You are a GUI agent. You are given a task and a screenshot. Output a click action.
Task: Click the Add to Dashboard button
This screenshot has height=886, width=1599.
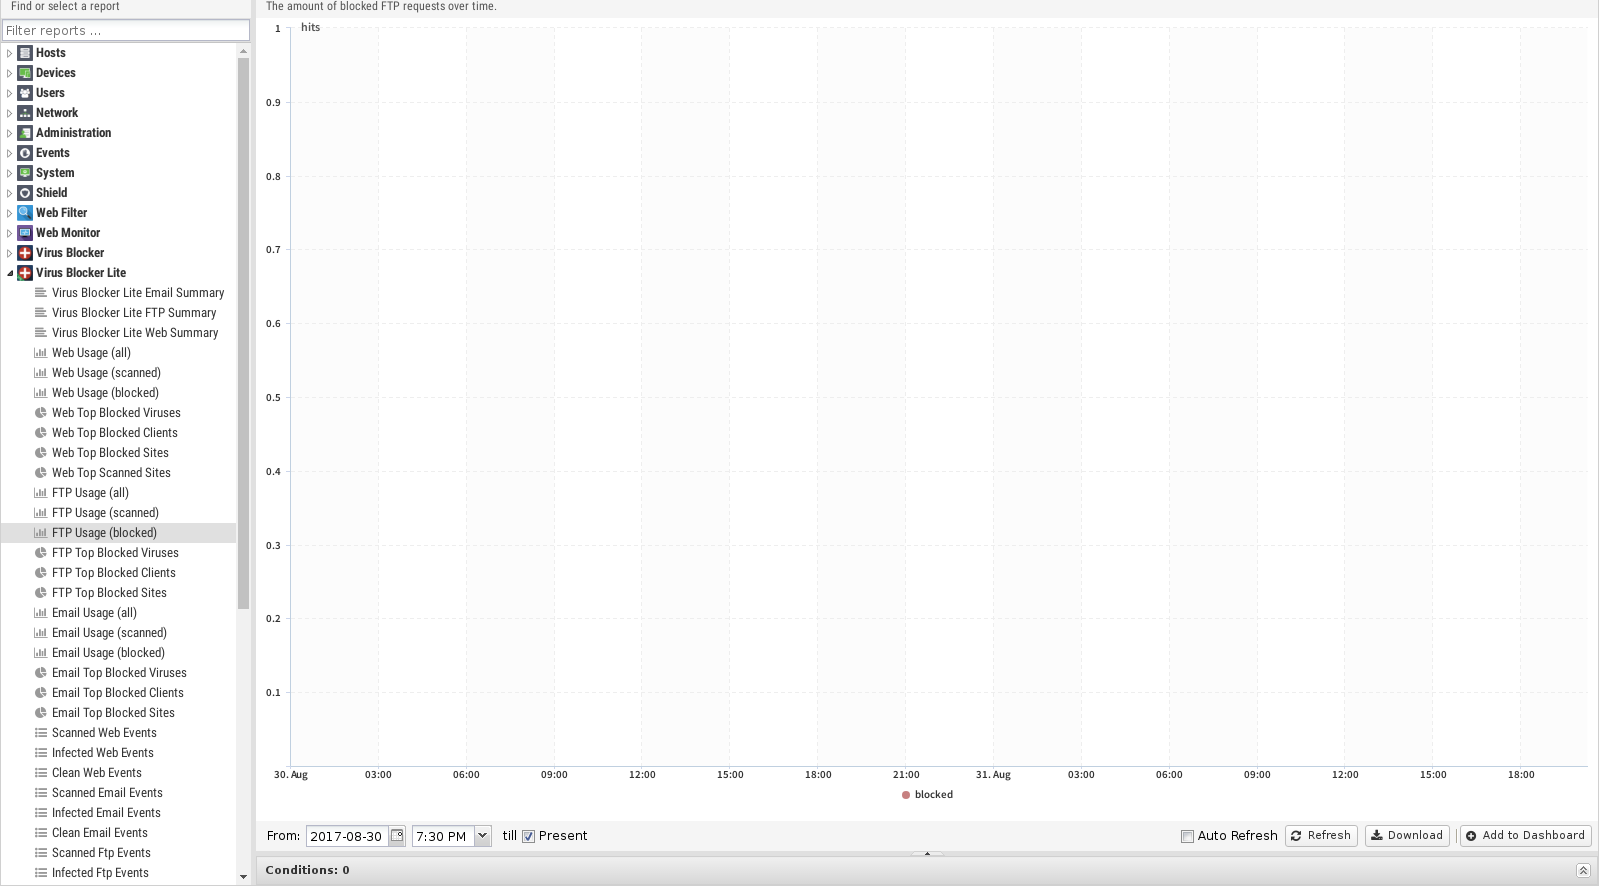[x=1525, y=836]
